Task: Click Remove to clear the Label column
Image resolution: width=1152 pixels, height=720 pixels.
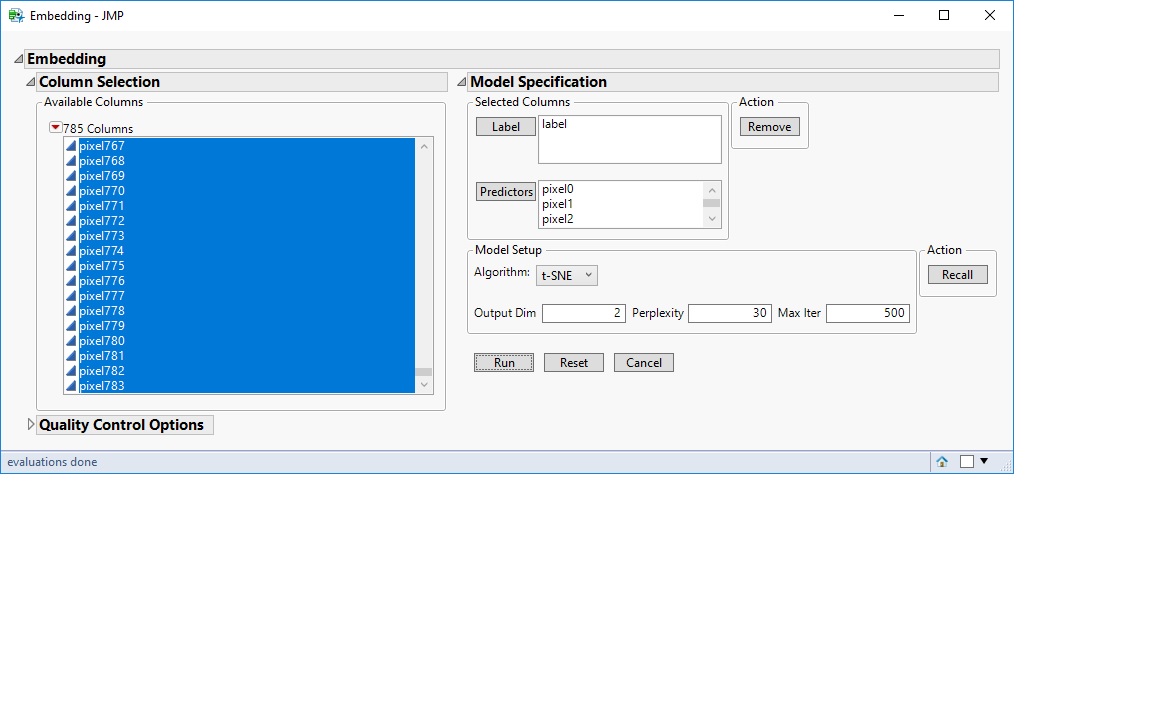Action: 769,126
